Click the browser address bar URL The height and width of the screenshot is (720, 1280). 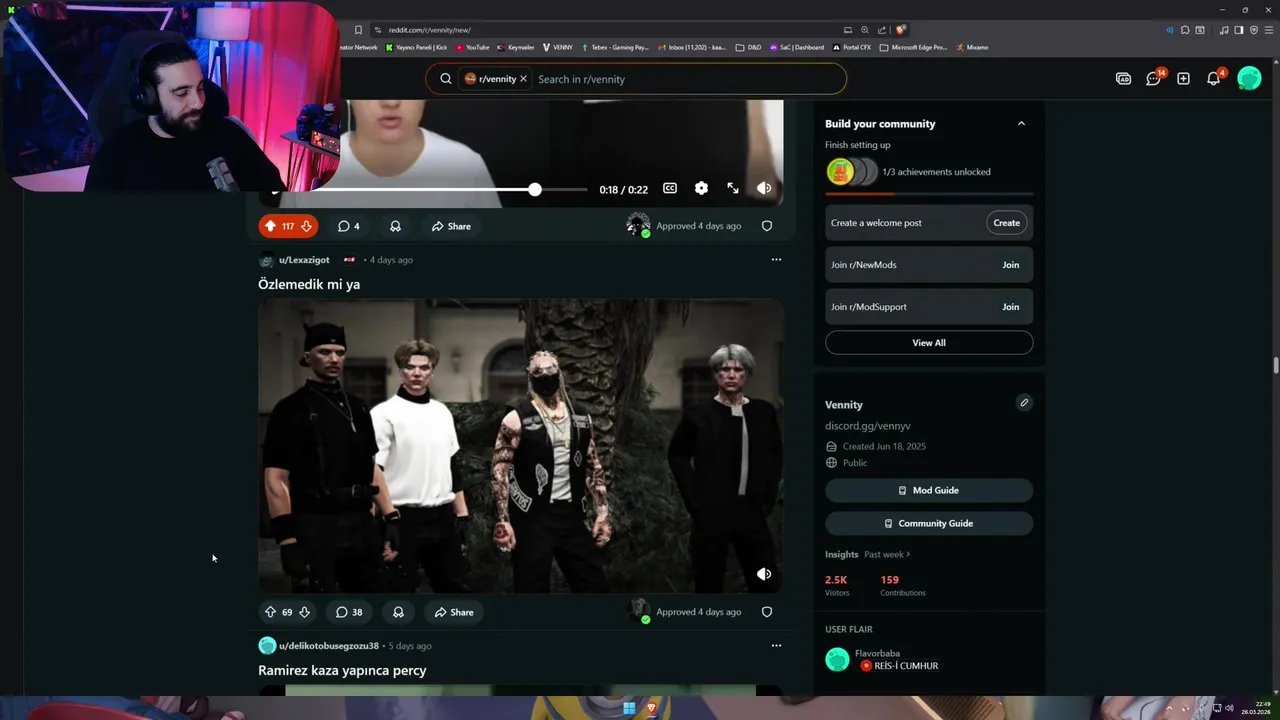429,30
